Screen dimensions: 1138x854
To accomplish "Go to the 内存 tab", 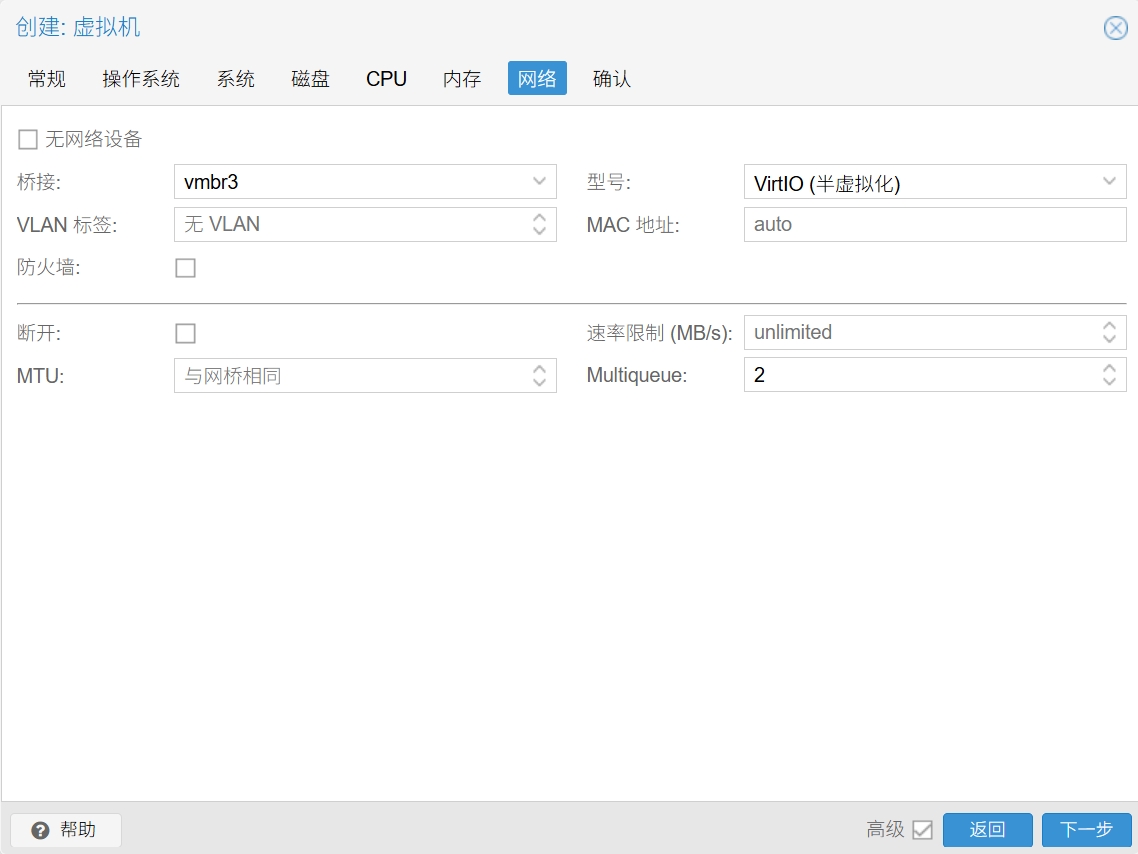I will [462, 78].
